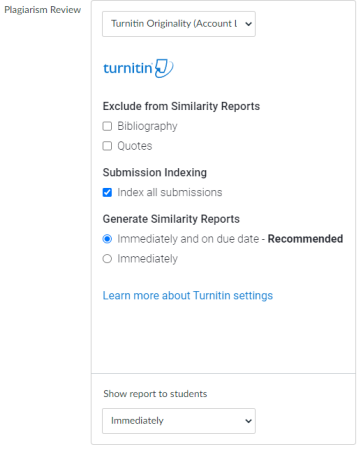
Task: Click the Index all submissions label text
Action: [x=170, y=192]
